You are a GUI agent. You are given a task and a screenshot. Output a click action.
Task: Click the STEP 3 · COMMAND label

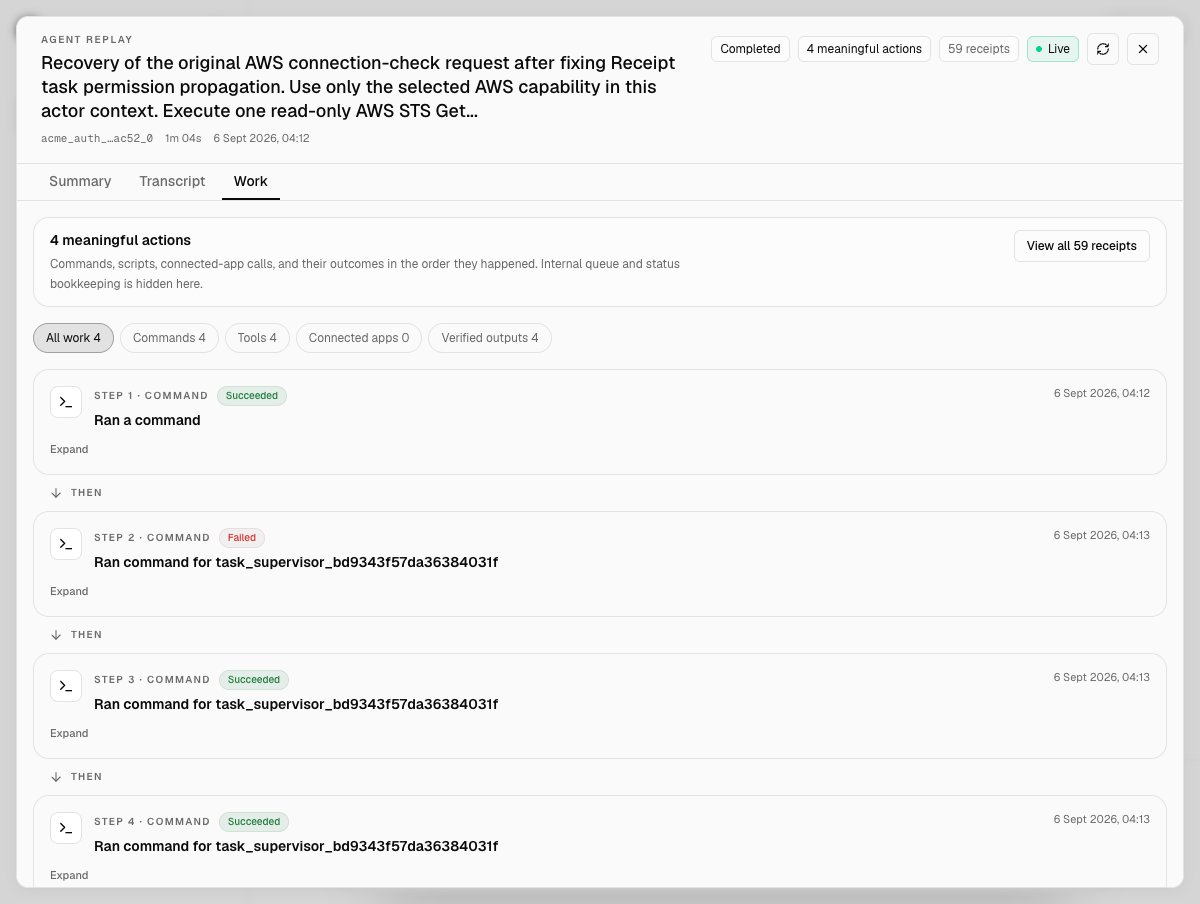pos(152,680)
